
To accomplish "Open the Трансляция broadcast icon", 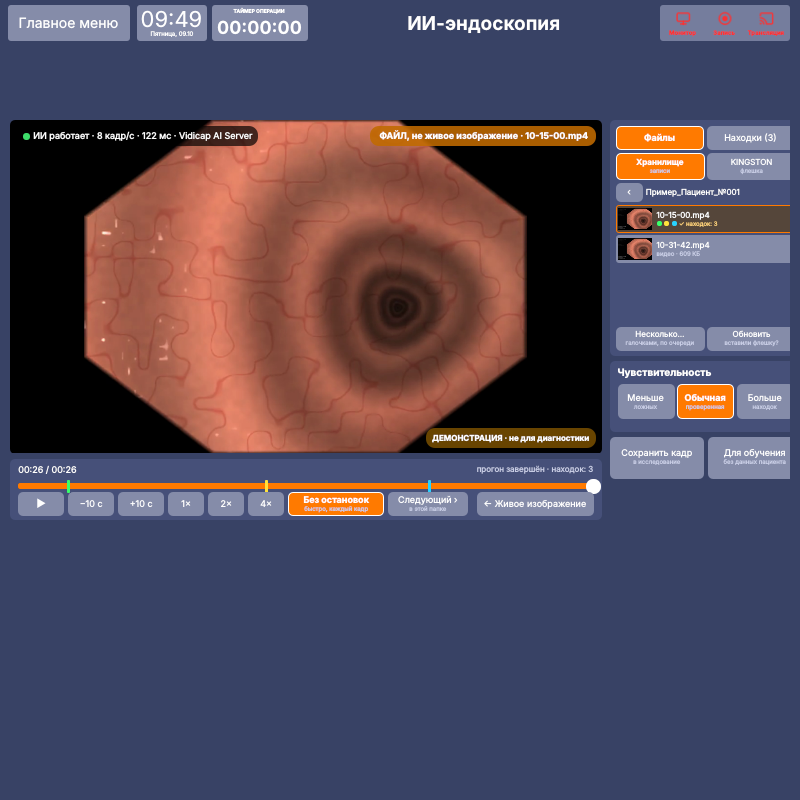I will (x=766, y=23).
